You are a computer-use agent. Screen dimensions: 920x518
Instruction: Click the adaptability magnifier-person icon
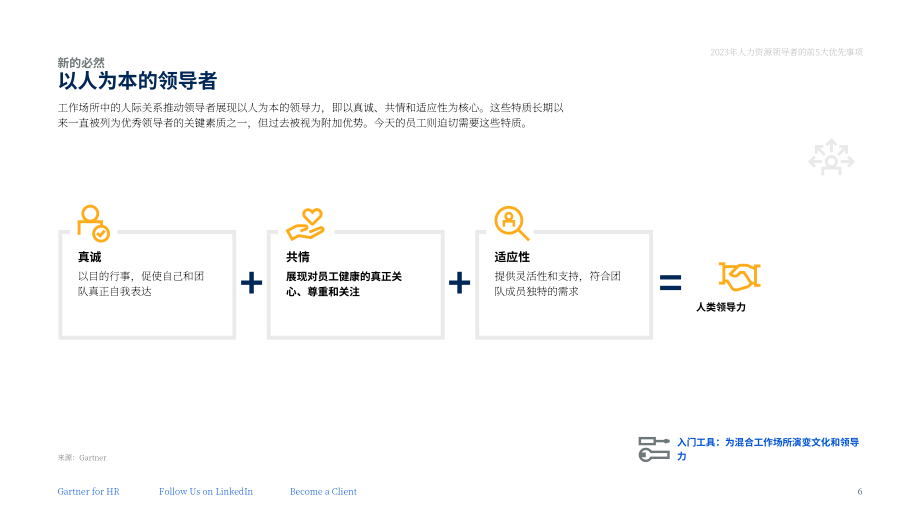click(x=512, y=223)
